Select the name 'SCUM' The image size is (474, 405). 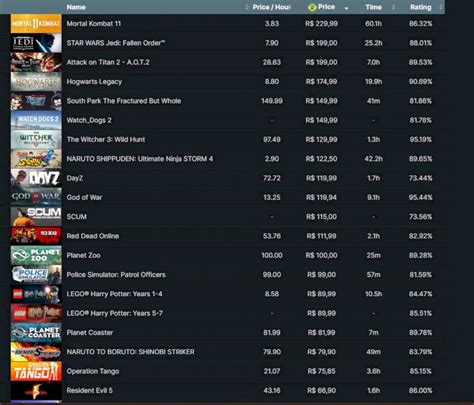[77, 217]
